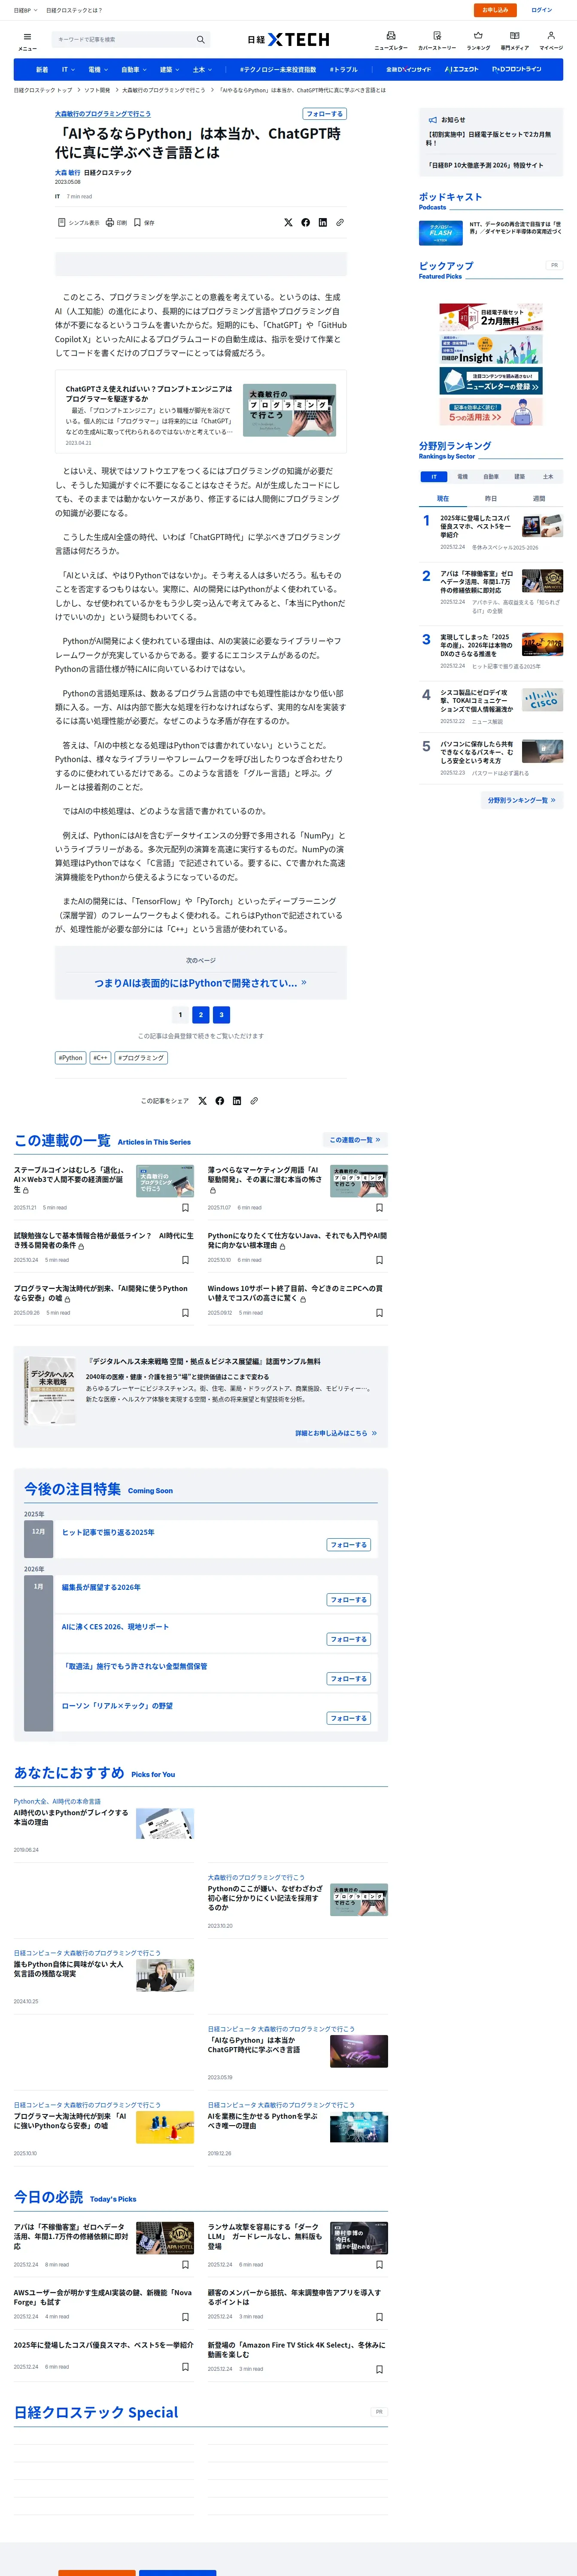
Task: Bookmark the ステーブルコイン series article
Action: pyautogui.click(x=185, y=1208)
